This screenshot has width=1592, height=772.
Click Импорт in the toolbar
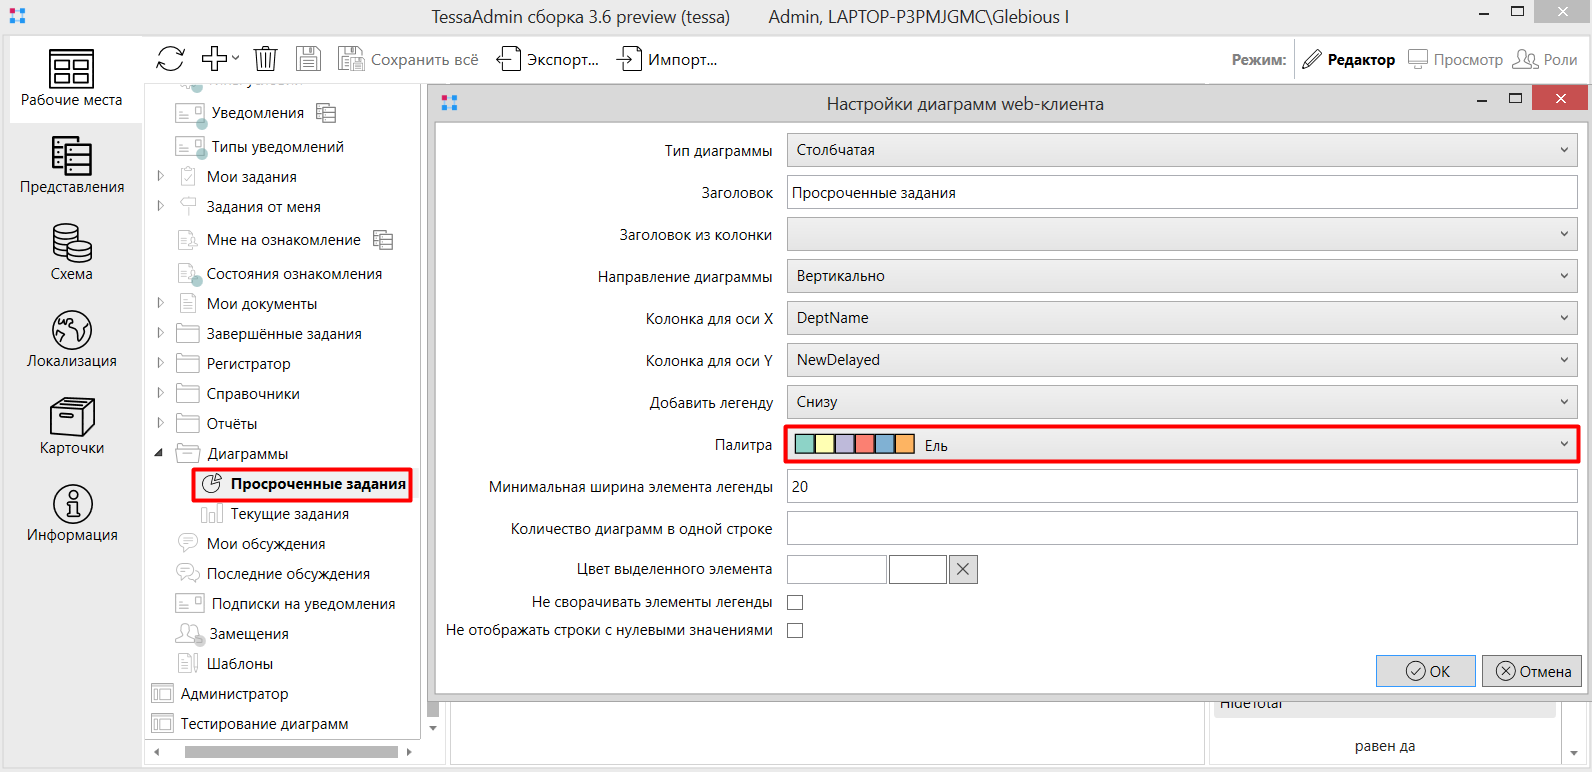point(668,60)
